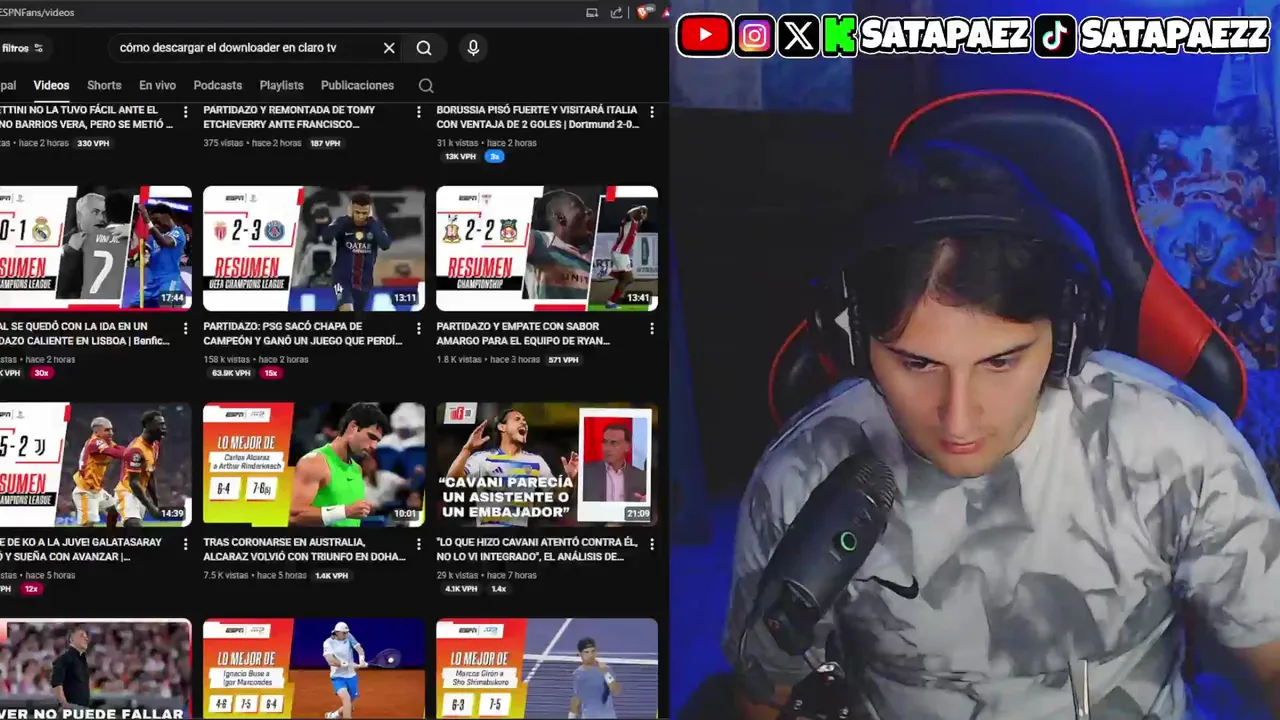Open the Playlists tab

281,86
